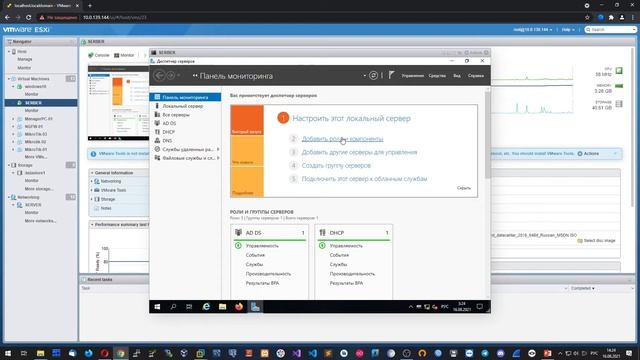Click Добавить другие серверы для управления
The image size is (640, 360).
[359, 152]
